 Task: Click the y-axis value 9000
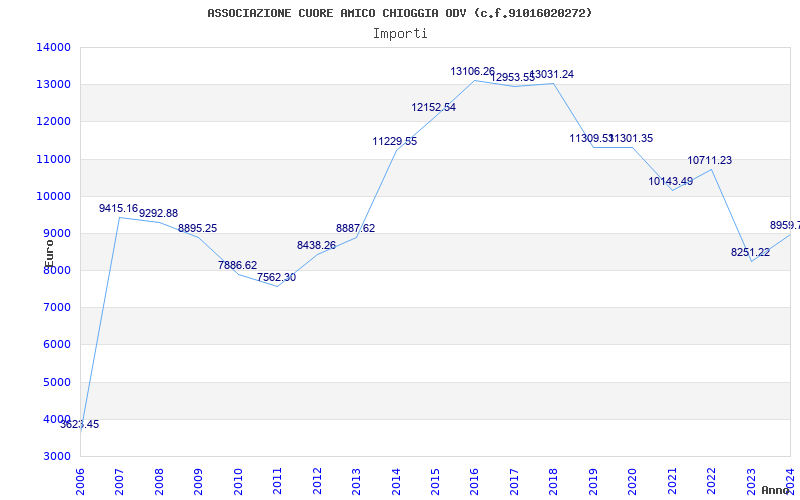coord(56,234)
